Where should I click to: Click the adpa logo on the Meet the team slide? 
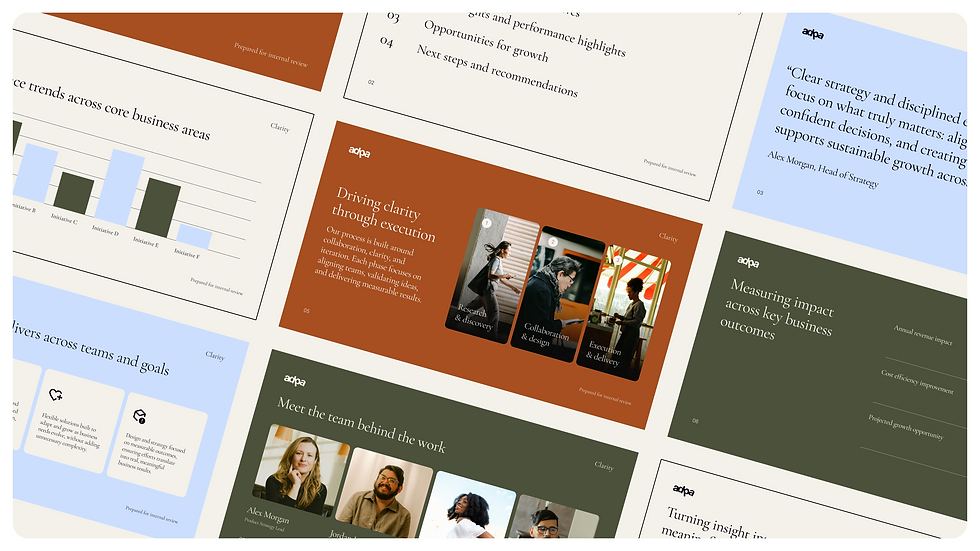tap(294, 380)
